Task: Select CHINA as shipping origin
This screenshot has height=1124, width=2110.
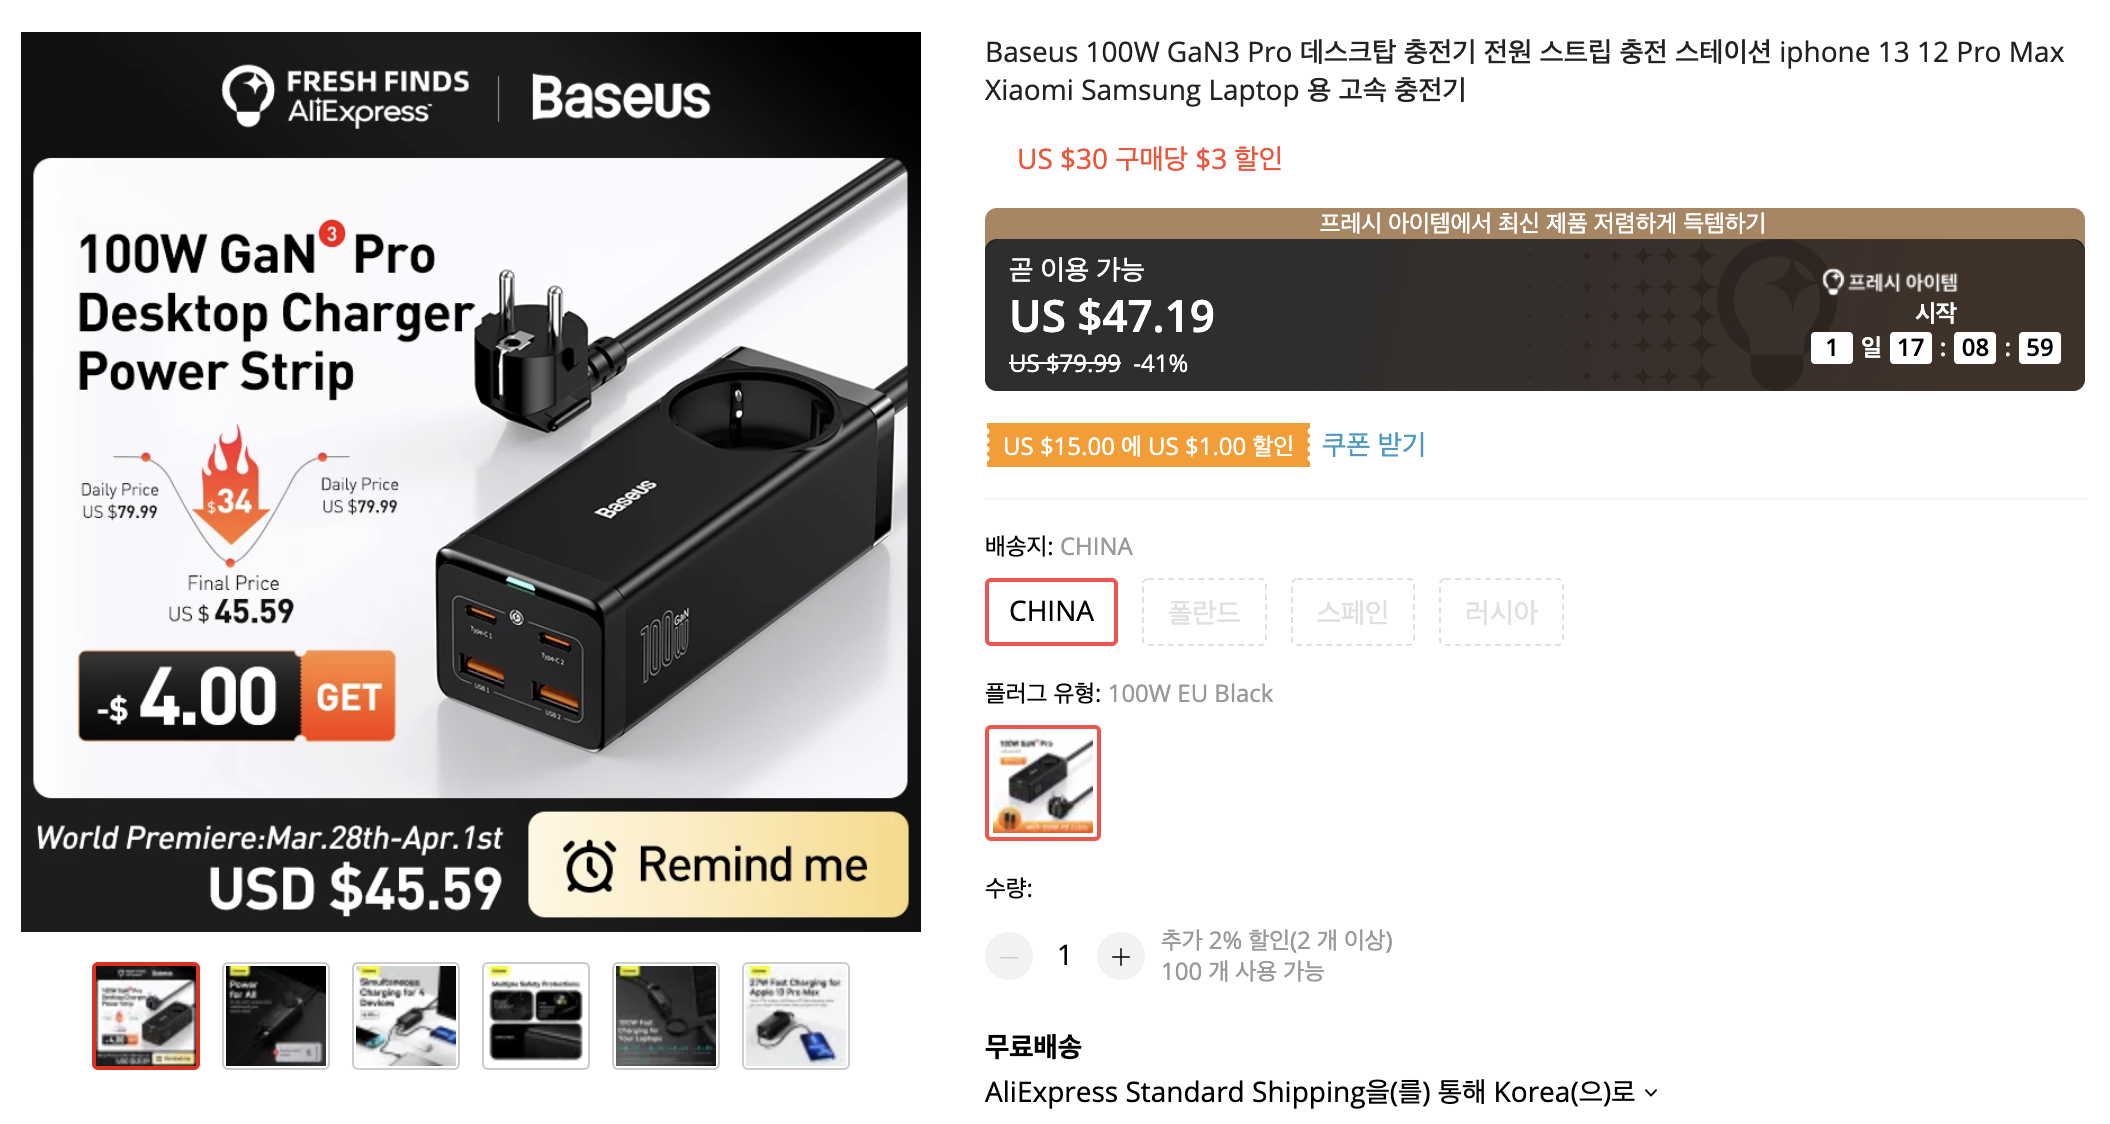Action: 1051,611
